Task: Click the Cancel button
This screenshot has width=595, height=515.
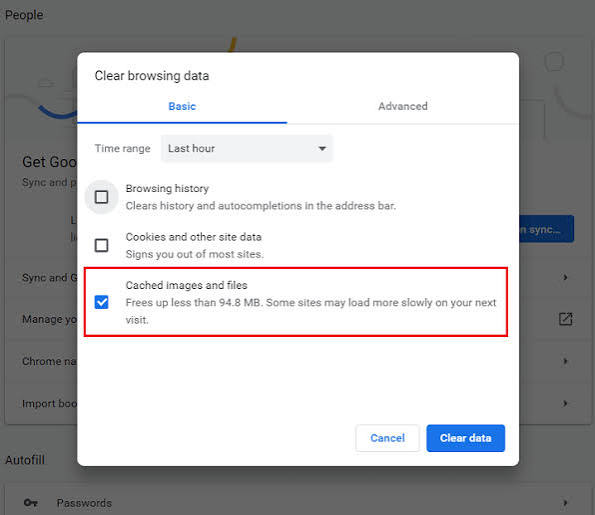Action: point(387,438)
